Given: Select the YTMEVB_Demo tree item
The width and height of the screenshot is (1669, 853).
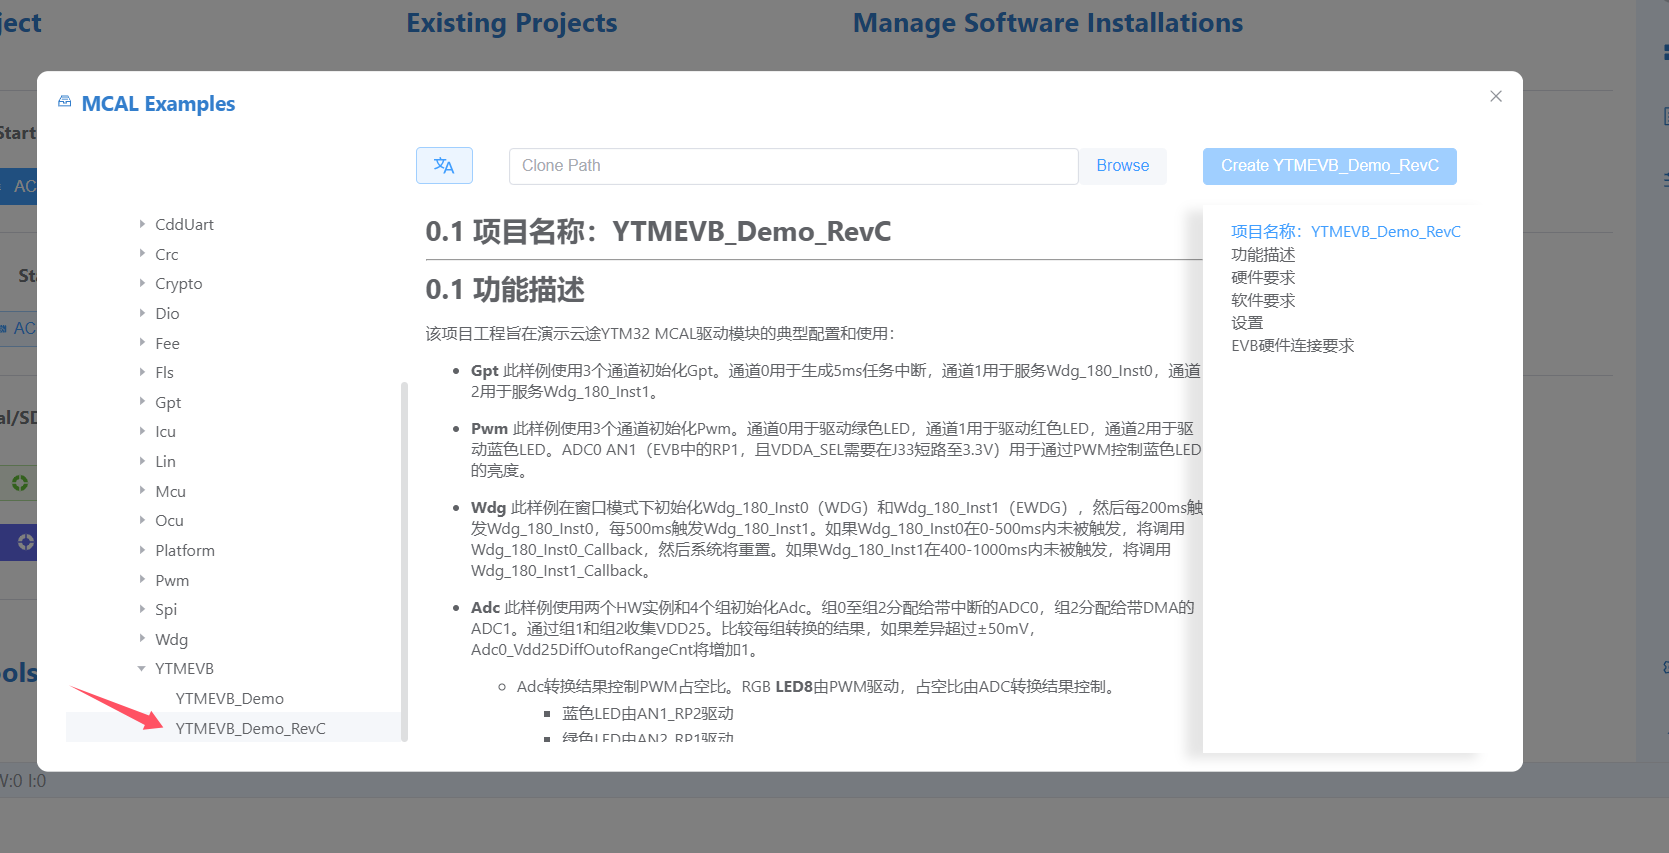Looking at the screenshot, I should coord(230,698).
